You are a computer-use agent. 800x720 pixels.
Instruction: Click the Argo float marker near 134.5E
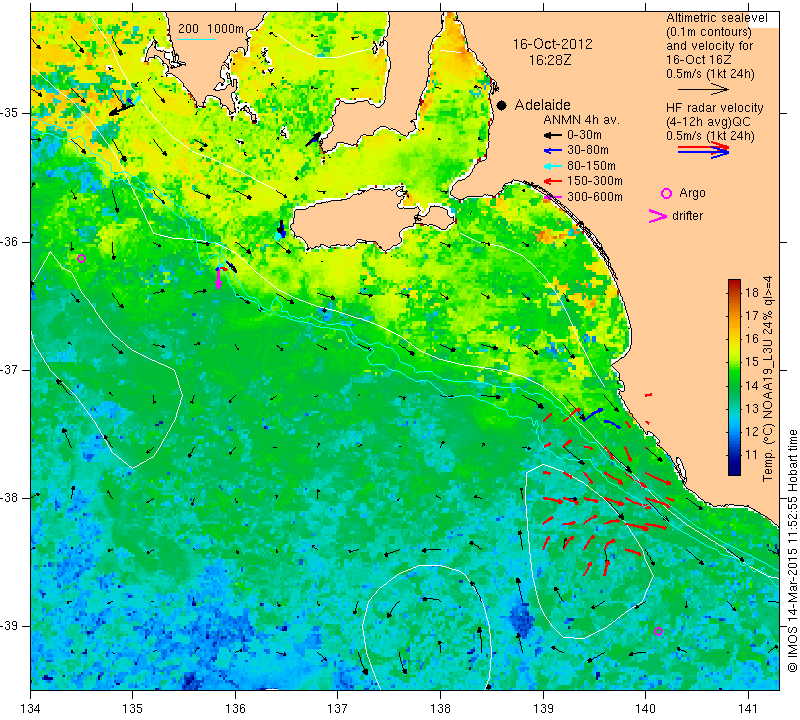pos(81,258)
